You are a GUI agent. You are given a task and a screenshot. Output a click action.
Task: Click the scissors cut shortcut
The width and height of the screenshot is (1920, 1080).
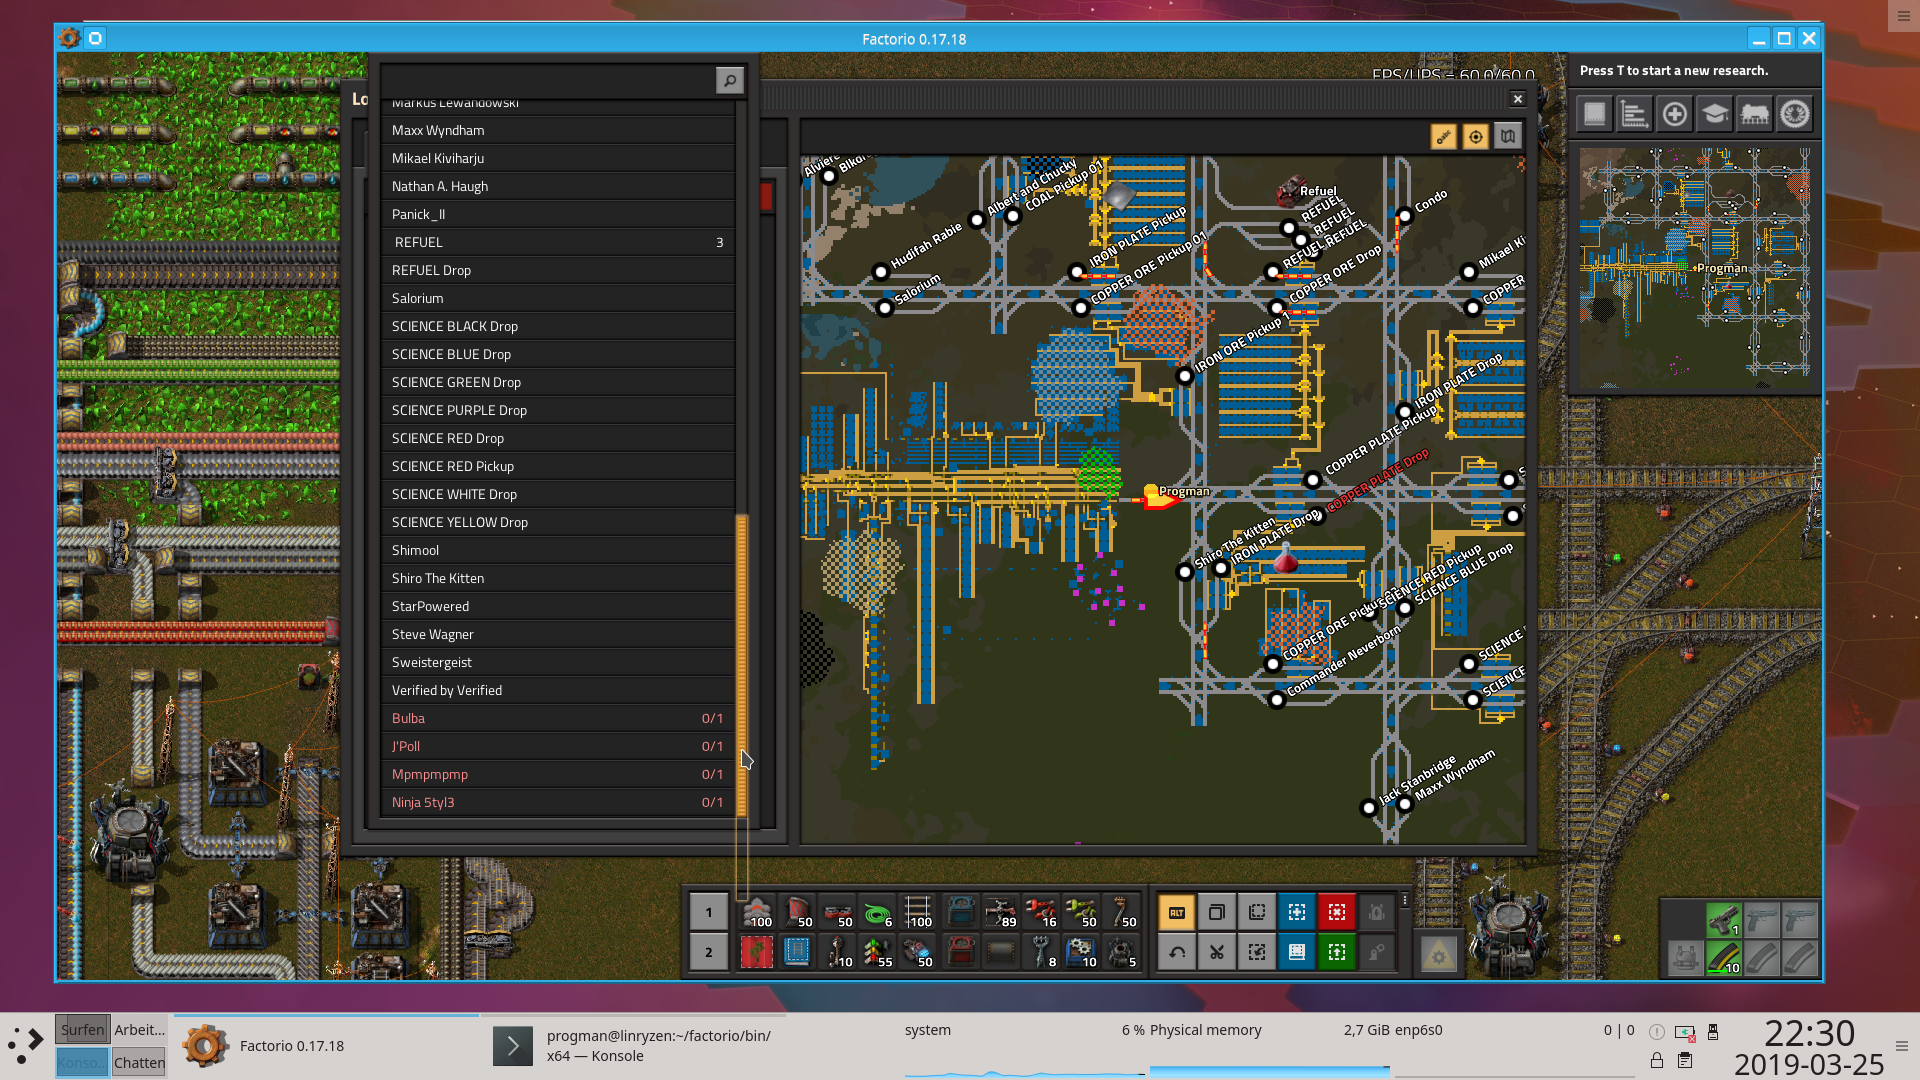tap(1217, 952)
